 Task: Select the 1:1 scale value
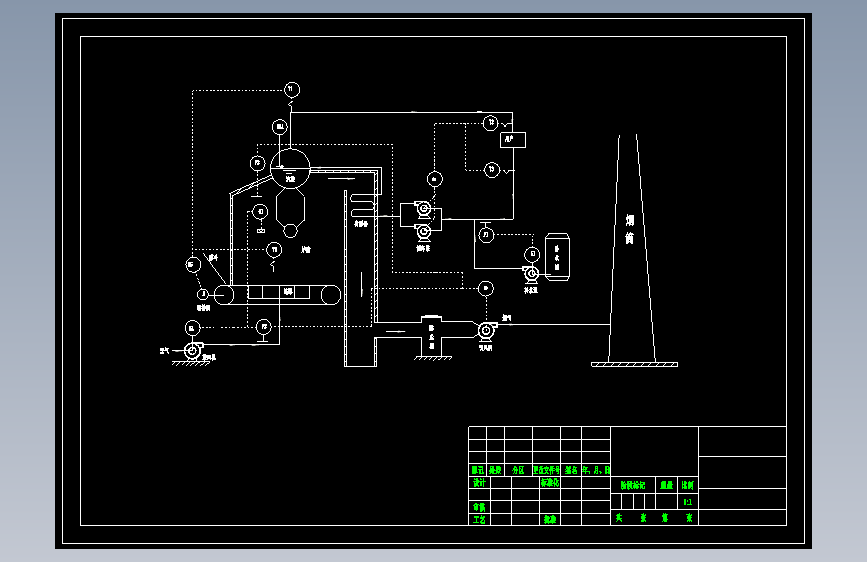688,502
